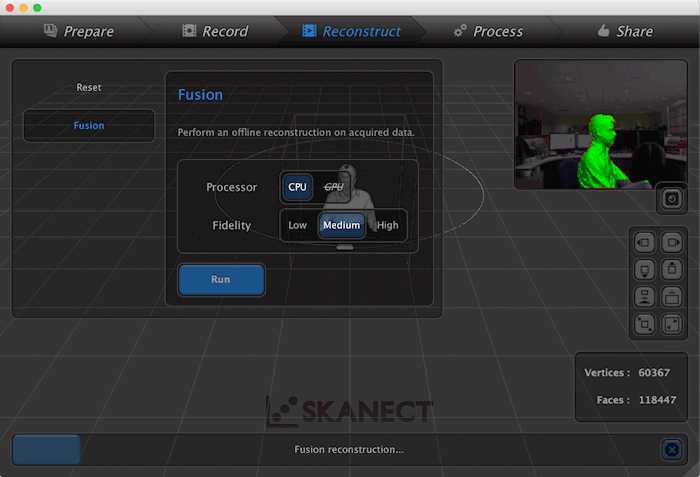Close the window with the red button

10,8
